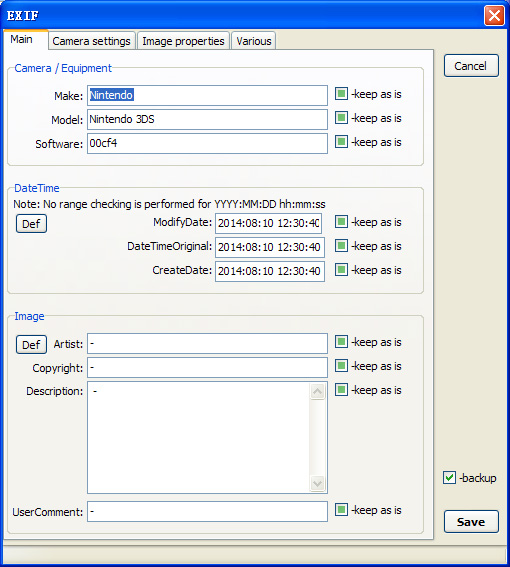This screenshot has height=567, width=510.
Task: Open the Camera settings tab
Action: [92, 41]
